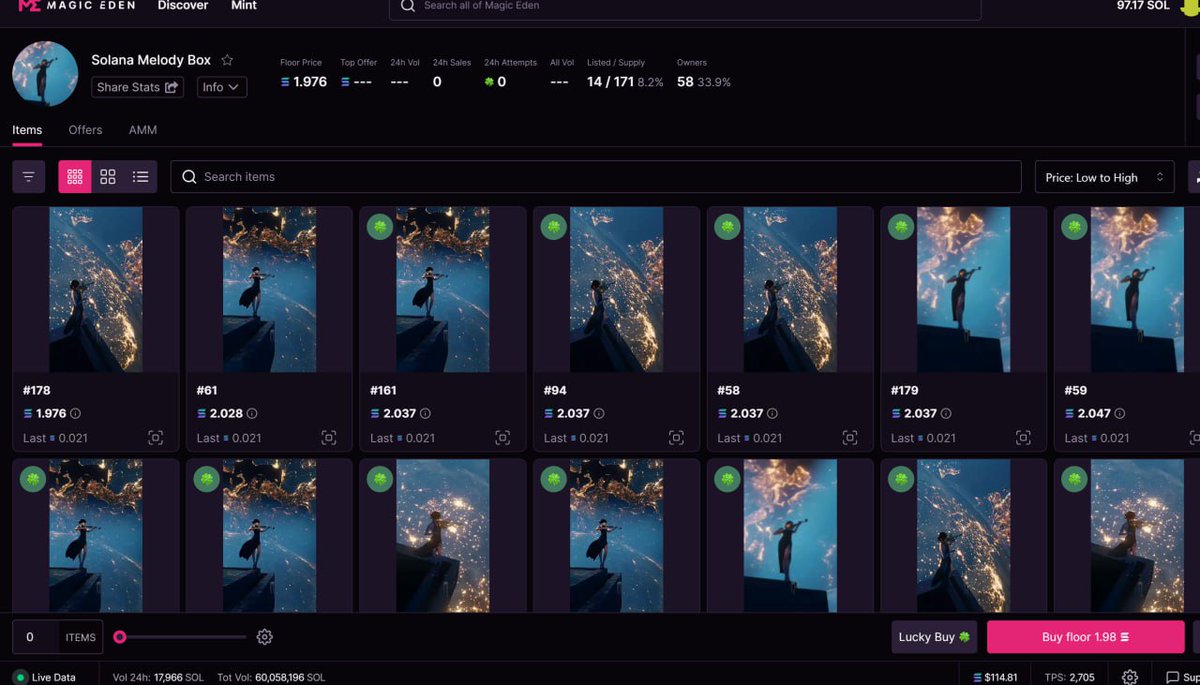This screenshot has width=1200, height=685.
Task: Click the items count input showing 0
Action: (35, 637)
